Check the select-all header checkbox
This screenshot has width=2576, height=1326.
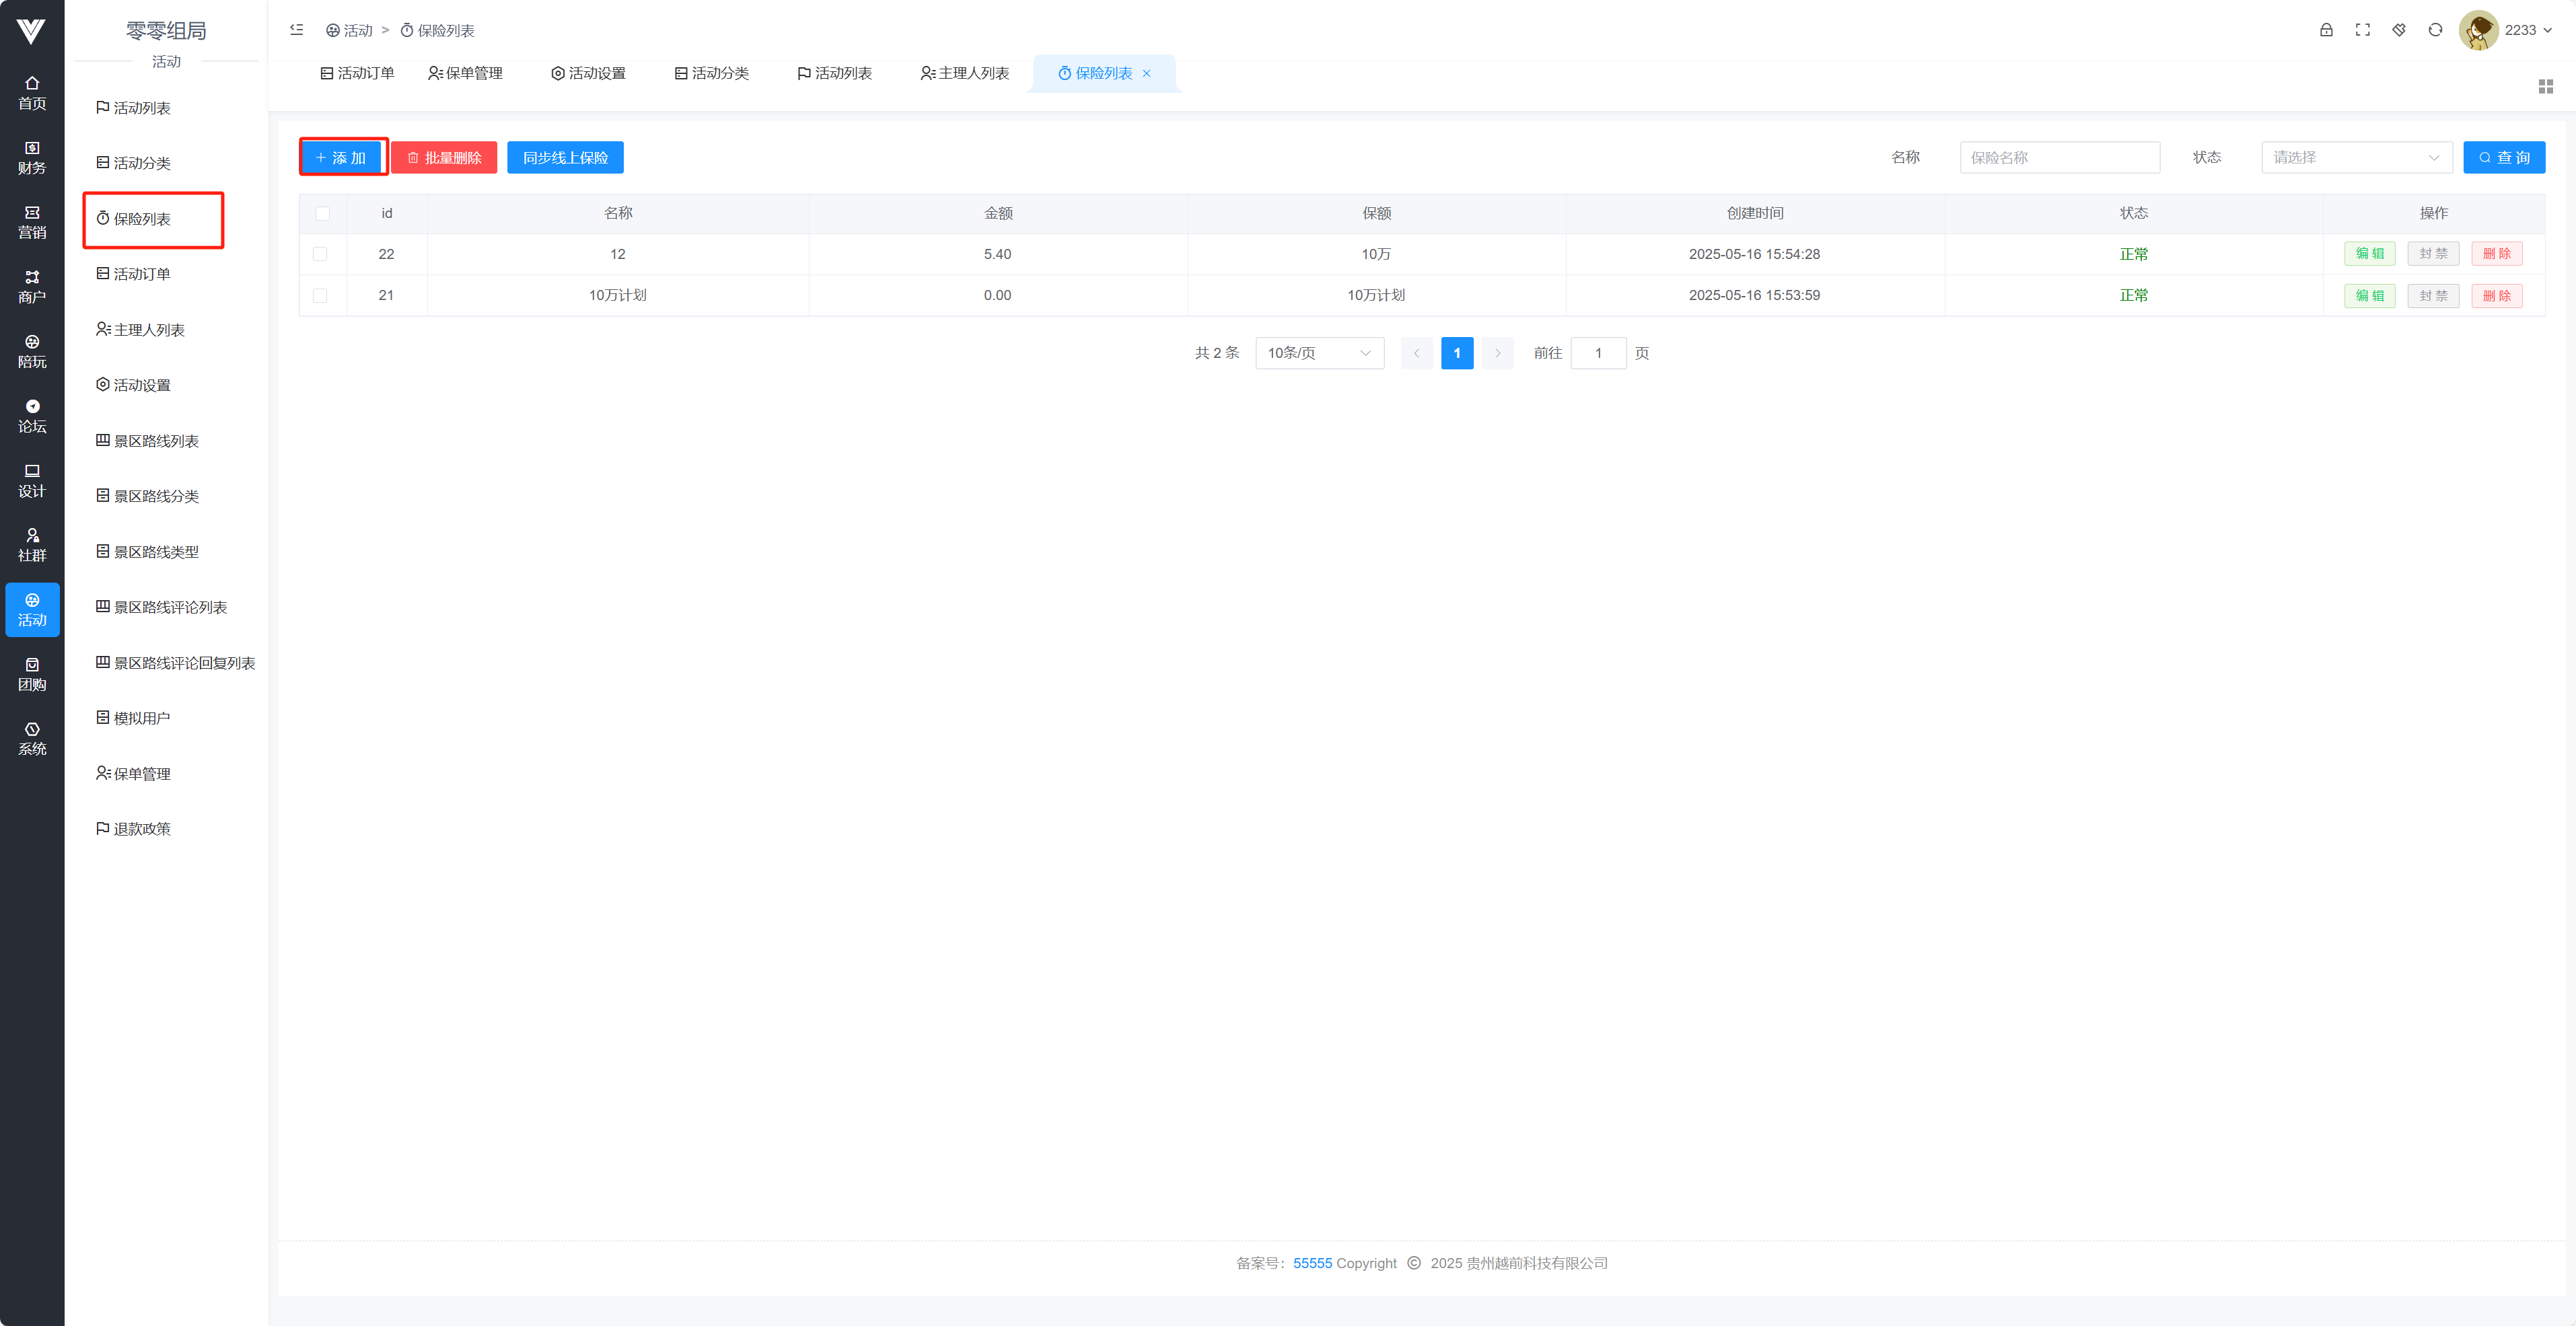(x=322, y=213)
